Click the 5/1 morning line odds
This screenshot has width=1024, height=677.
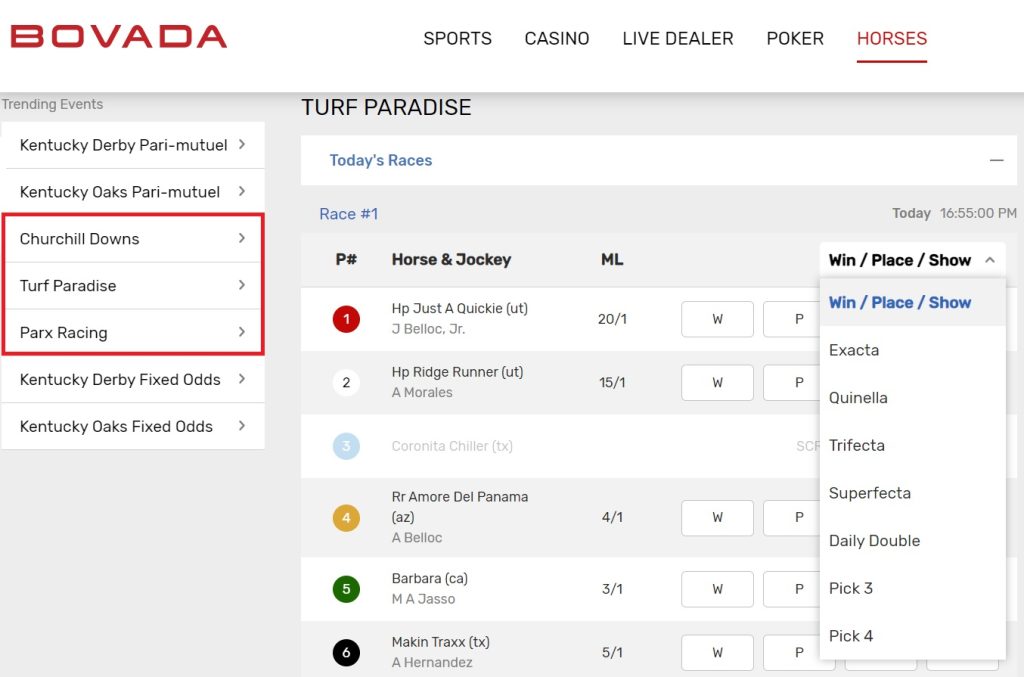pos(612,652)
